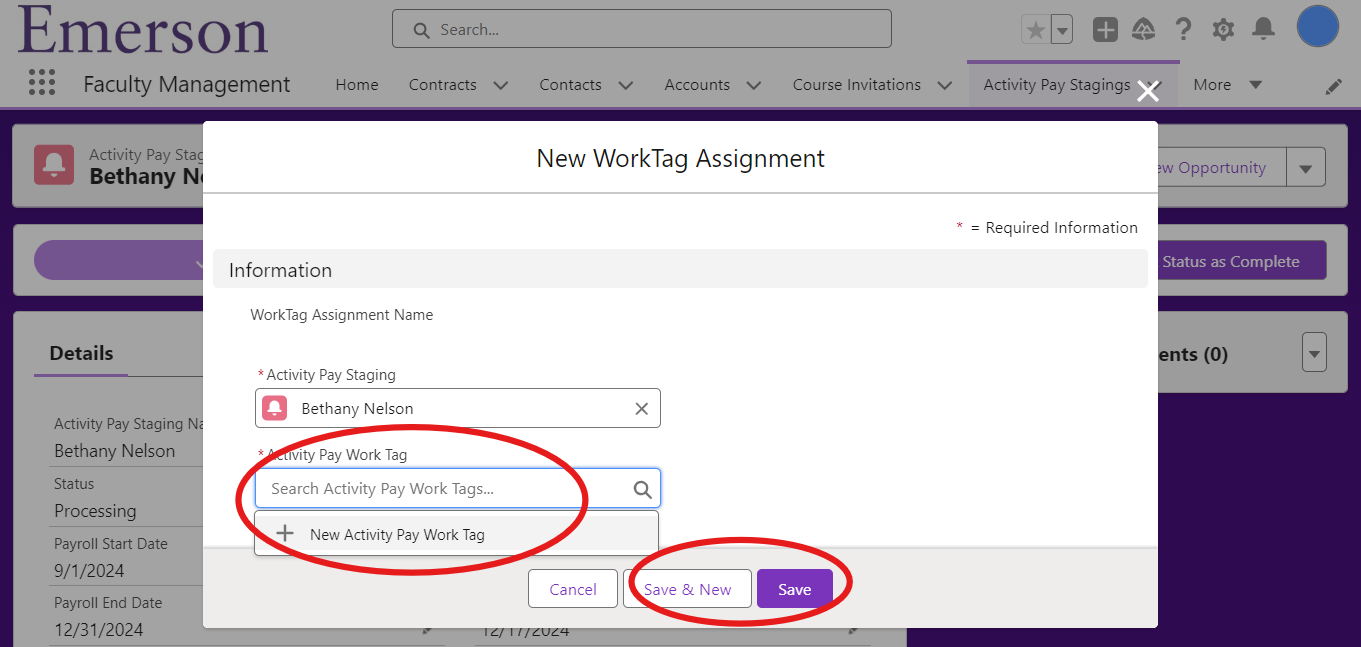Open the notifications bell icon

(1264, 30)
